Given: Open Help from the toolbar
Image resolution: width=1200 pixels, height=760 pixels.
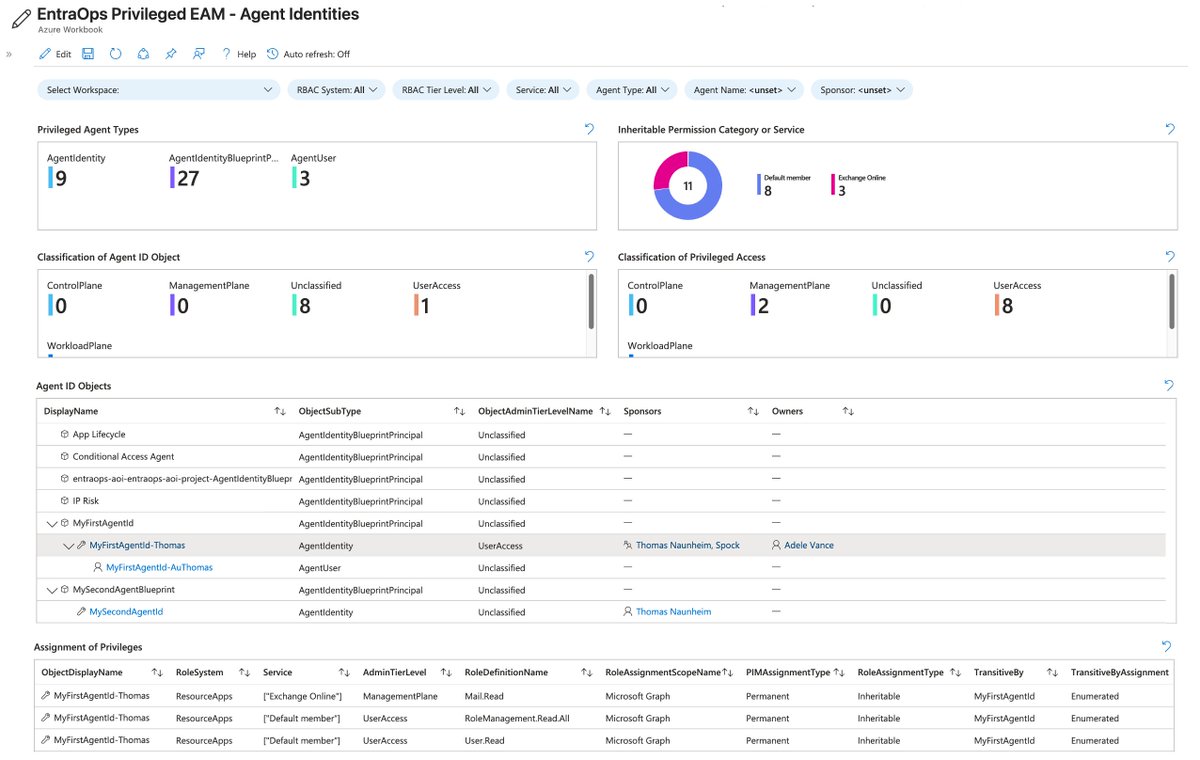Looking at the screenshot, I should 238,54.
